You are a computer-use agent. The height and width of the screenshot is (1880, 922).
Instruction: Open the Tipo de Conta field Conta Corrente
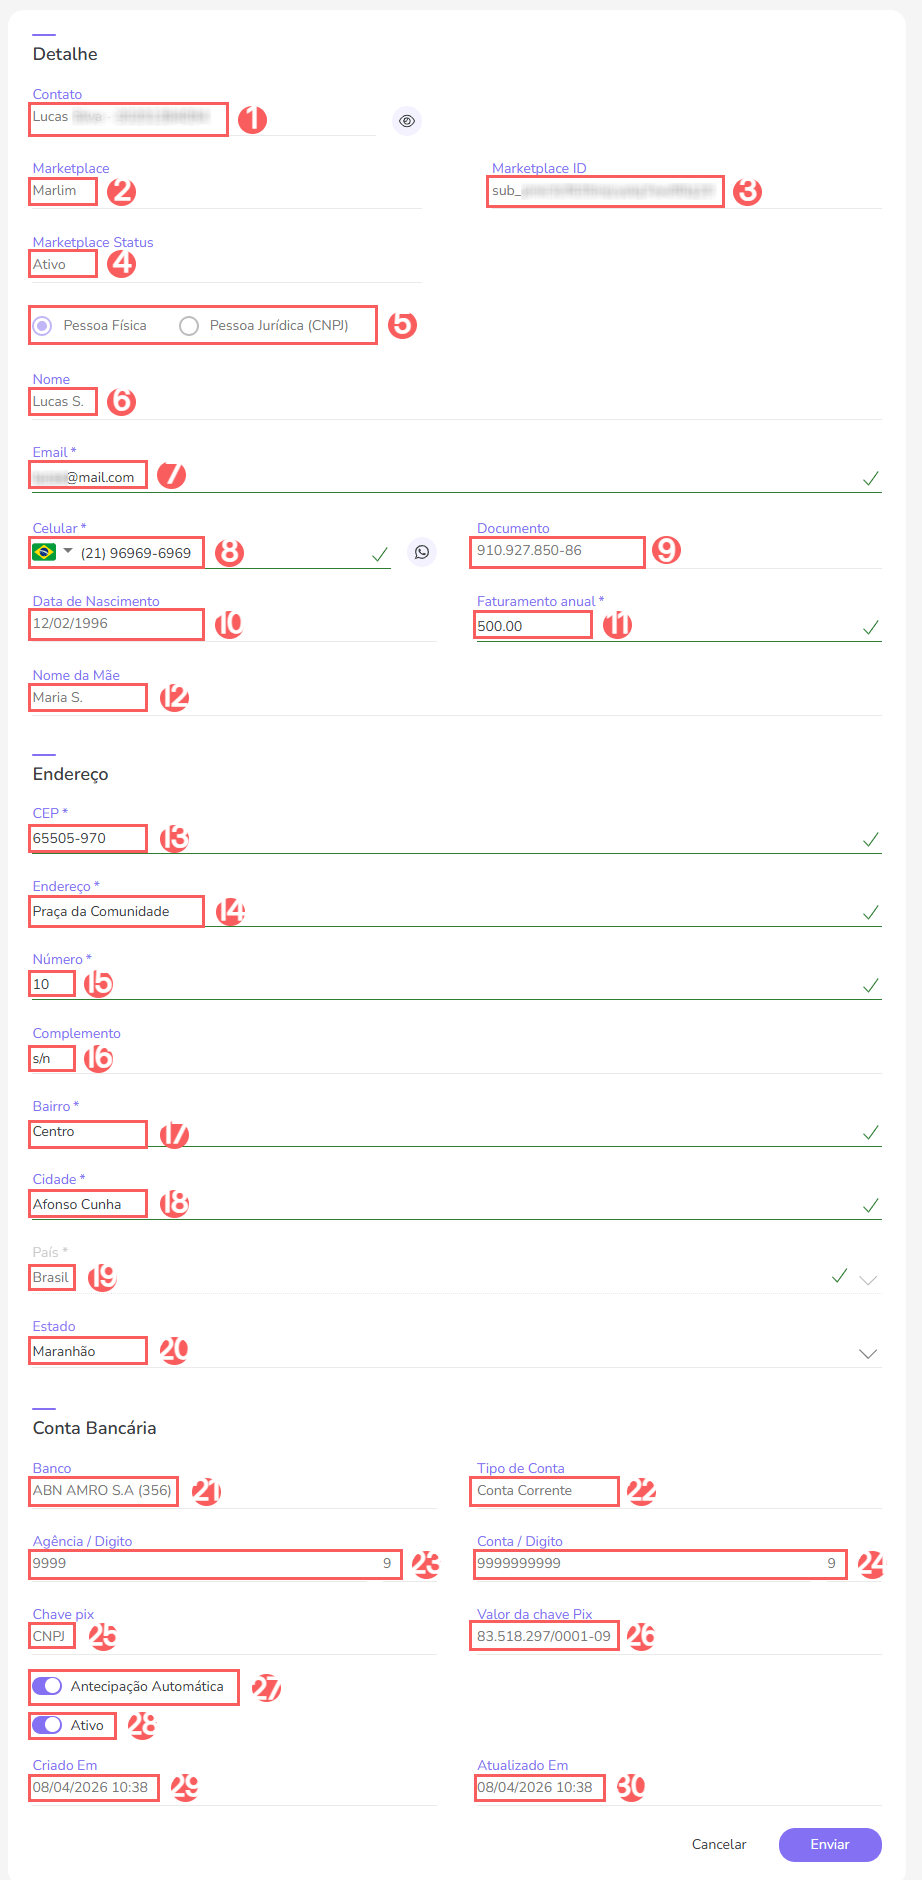tap(543, 1490)
